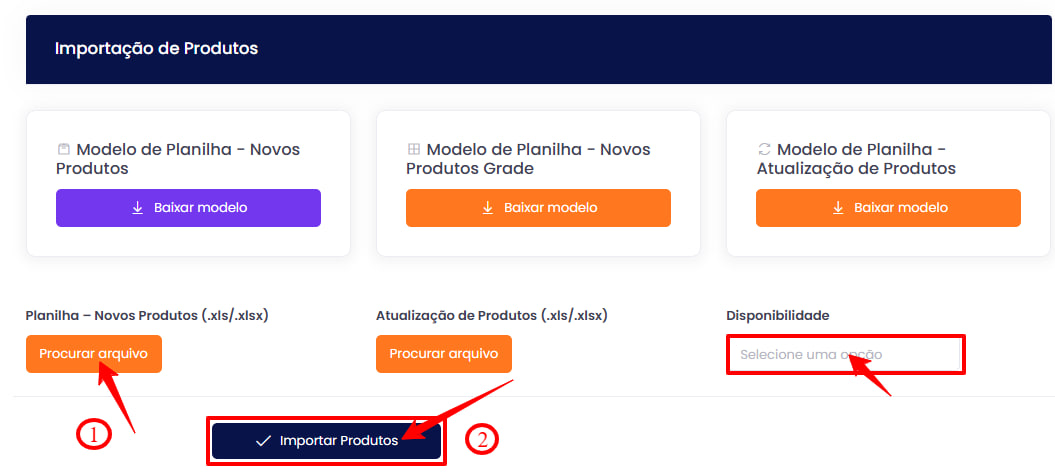1055x474 pixels.
Task: Click the refresh icon beside Atualização de Produtos model
Action: [764, 149]
